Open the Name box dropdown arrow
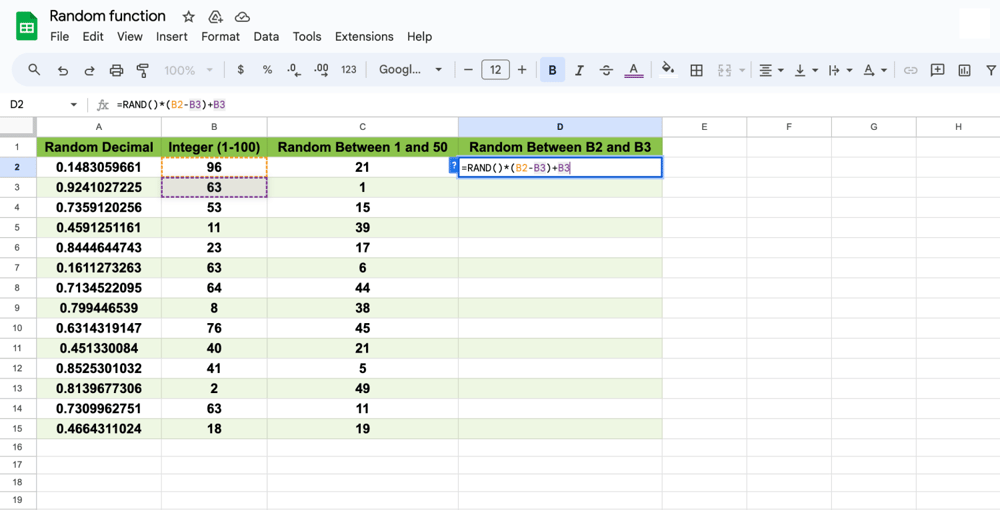Screen dimensions: 1000x511 pyautogui.click(x=73, y=104)
